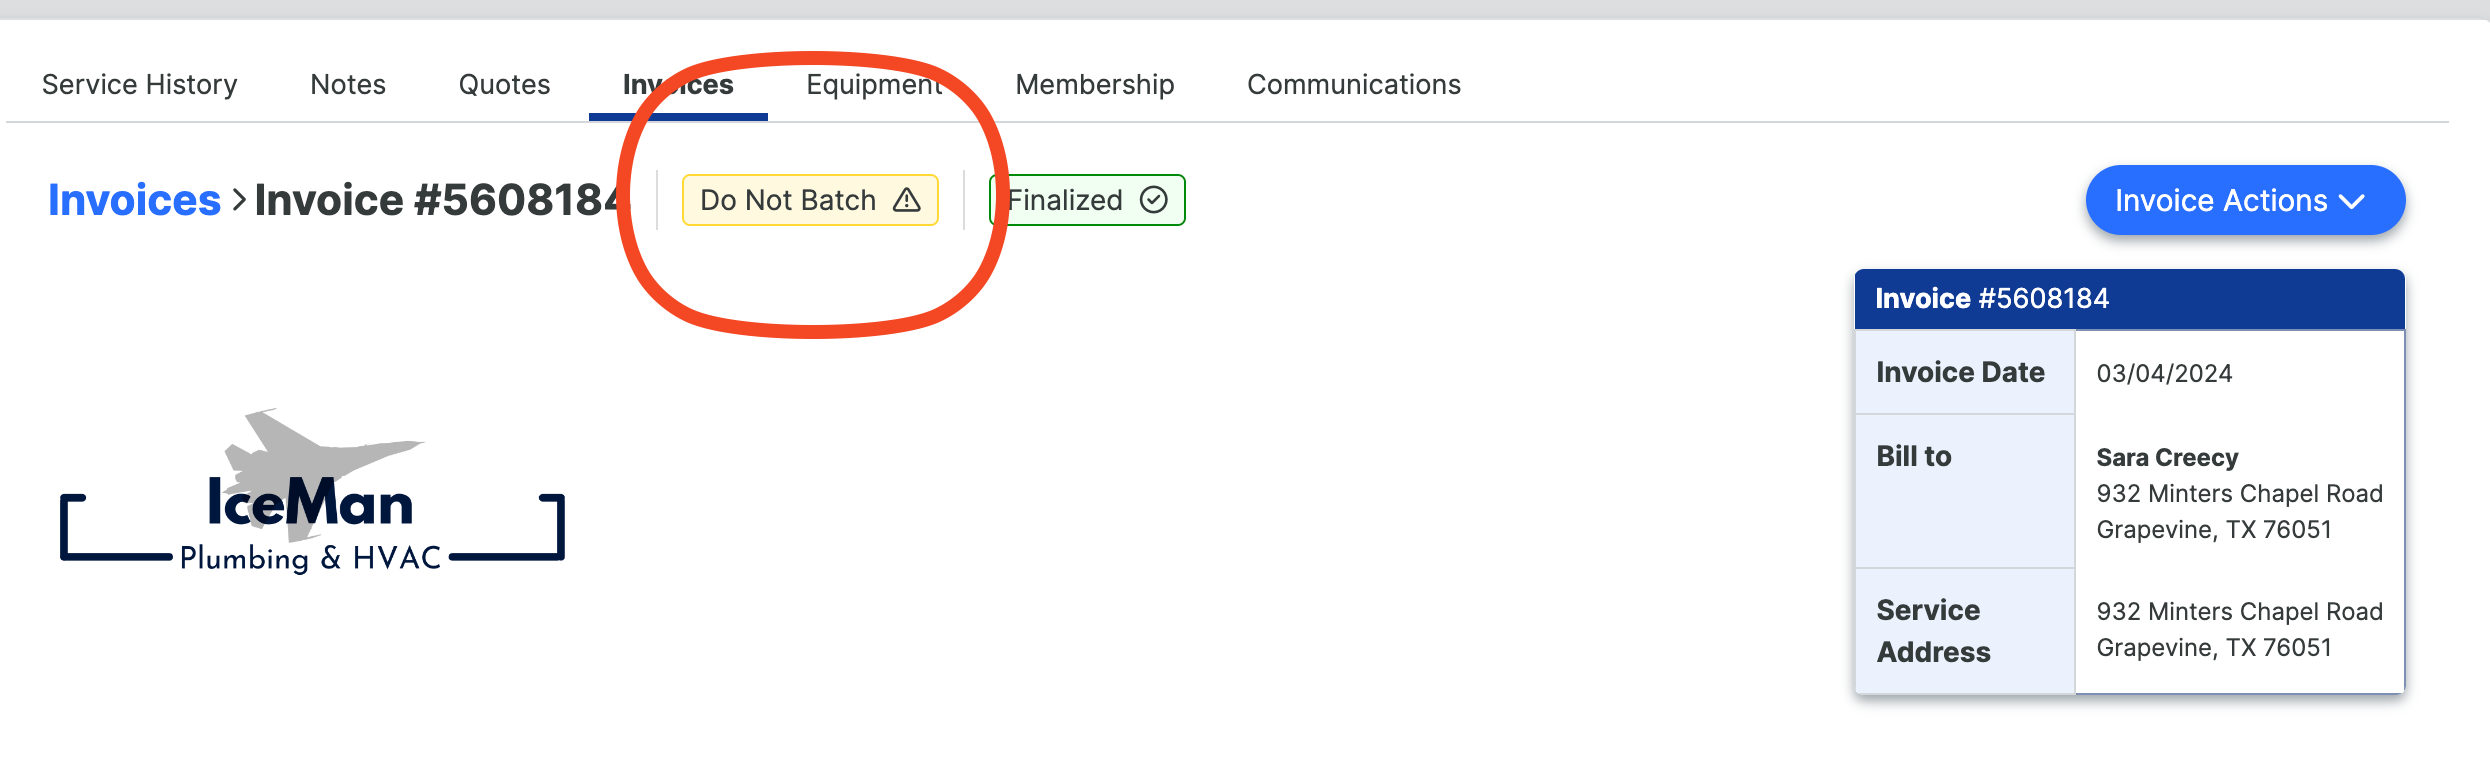Switch to the Membership tab
Viewport: 2490px width, 758px height.
[x=1095, y=85]
